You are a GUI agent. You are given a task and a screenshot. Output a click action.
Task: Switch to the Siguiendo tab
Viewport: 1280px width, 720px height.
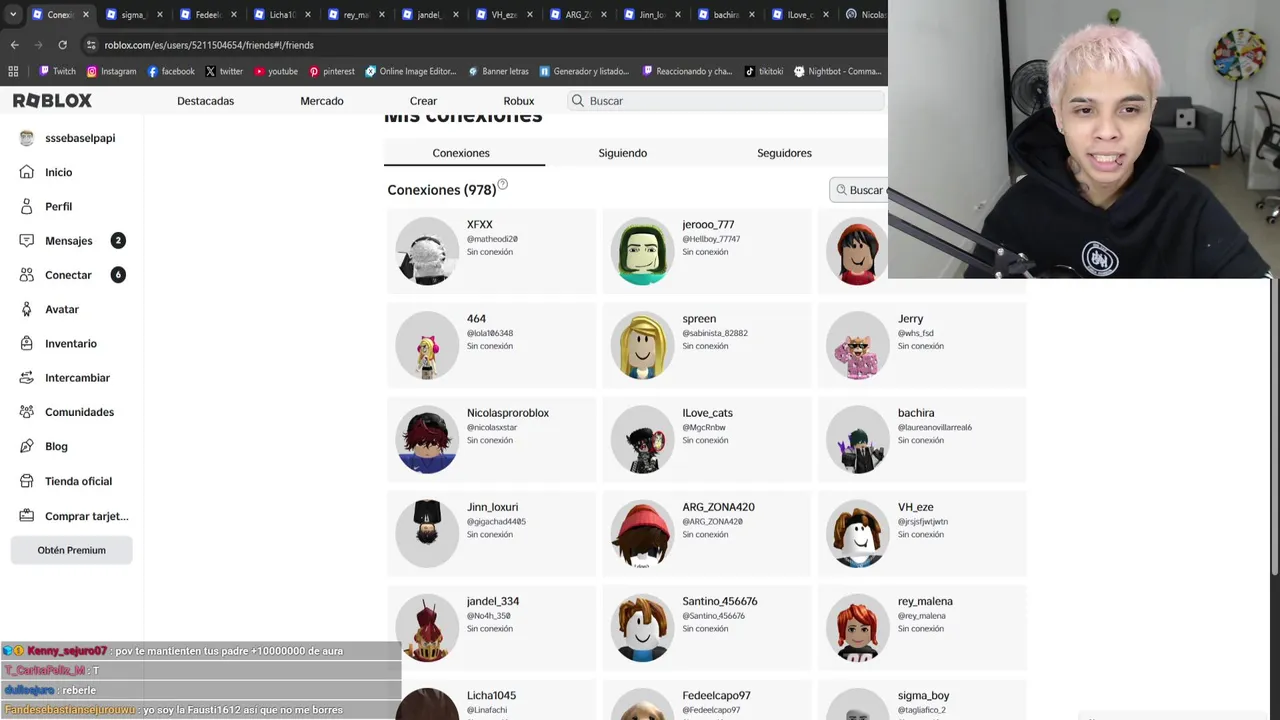[x=622, y=153]
